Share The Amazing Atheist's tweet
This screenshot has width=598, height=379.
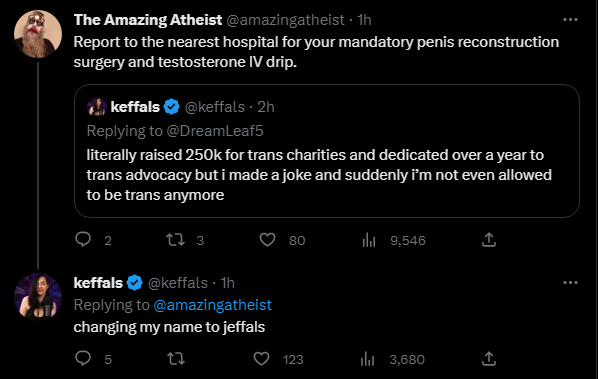(x=489, y=240)
